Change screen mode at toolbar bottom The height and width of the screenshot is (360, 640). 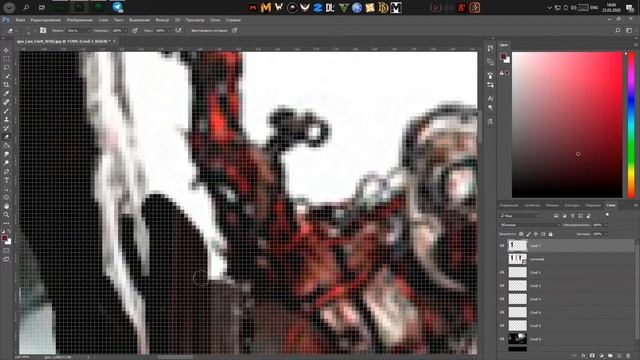point(6,259)
